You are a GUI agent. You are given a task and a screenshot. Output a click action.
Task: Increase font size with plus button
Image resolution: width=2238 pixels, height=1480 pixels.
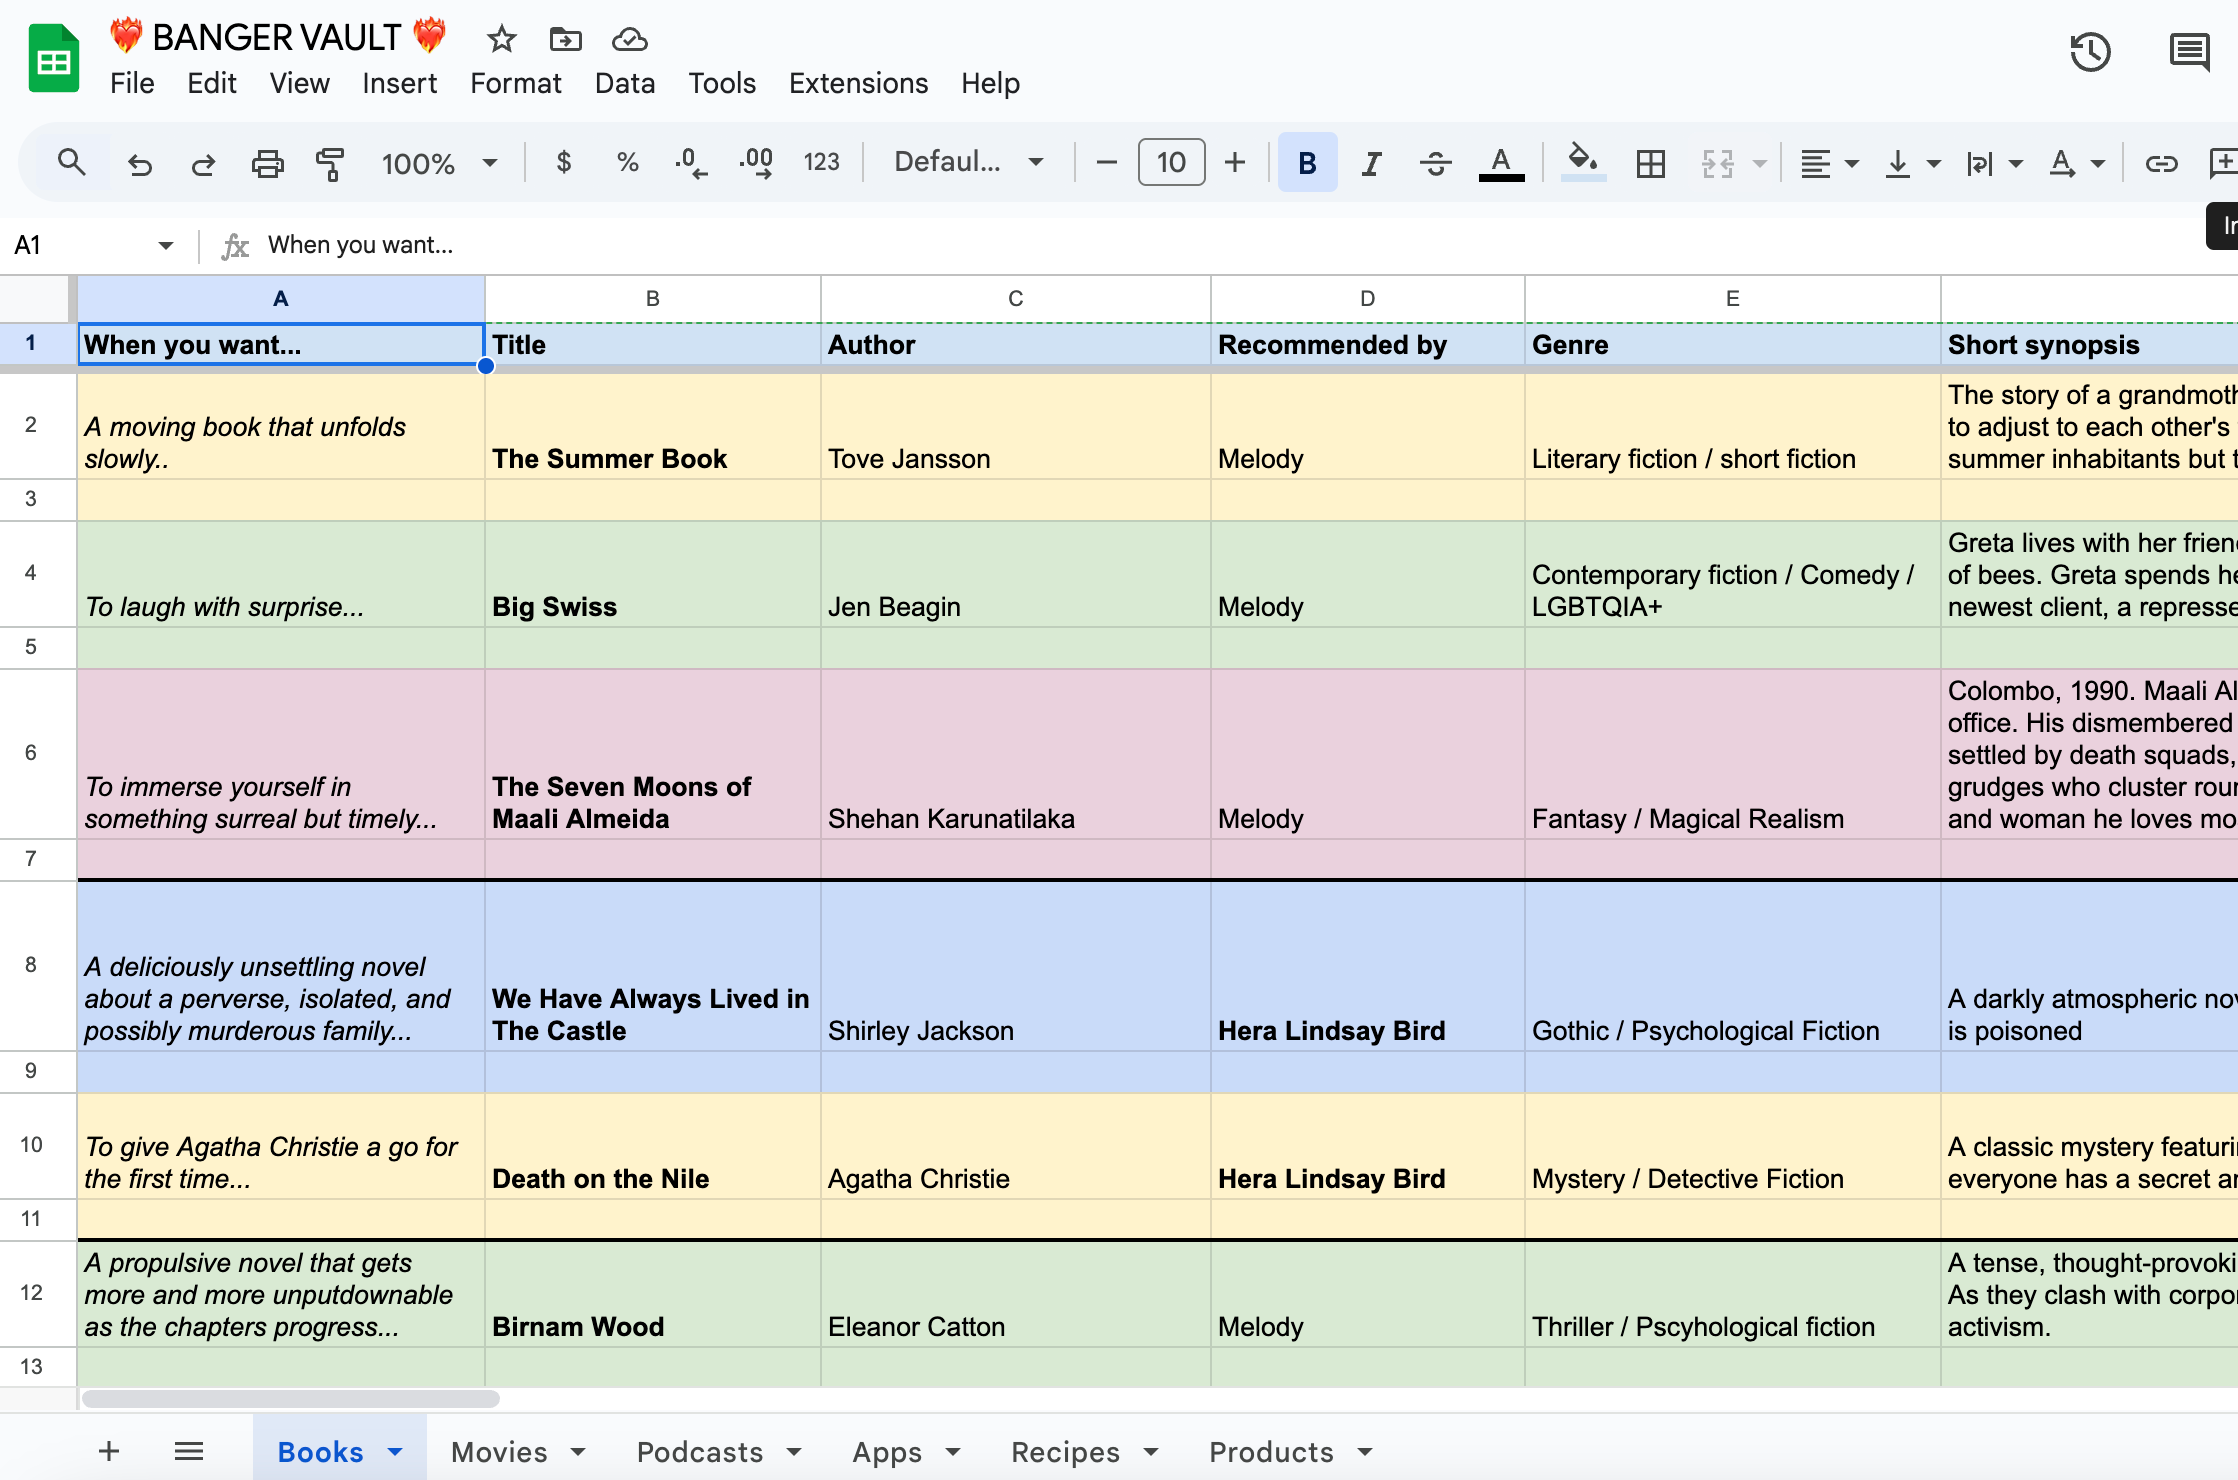1235,163
